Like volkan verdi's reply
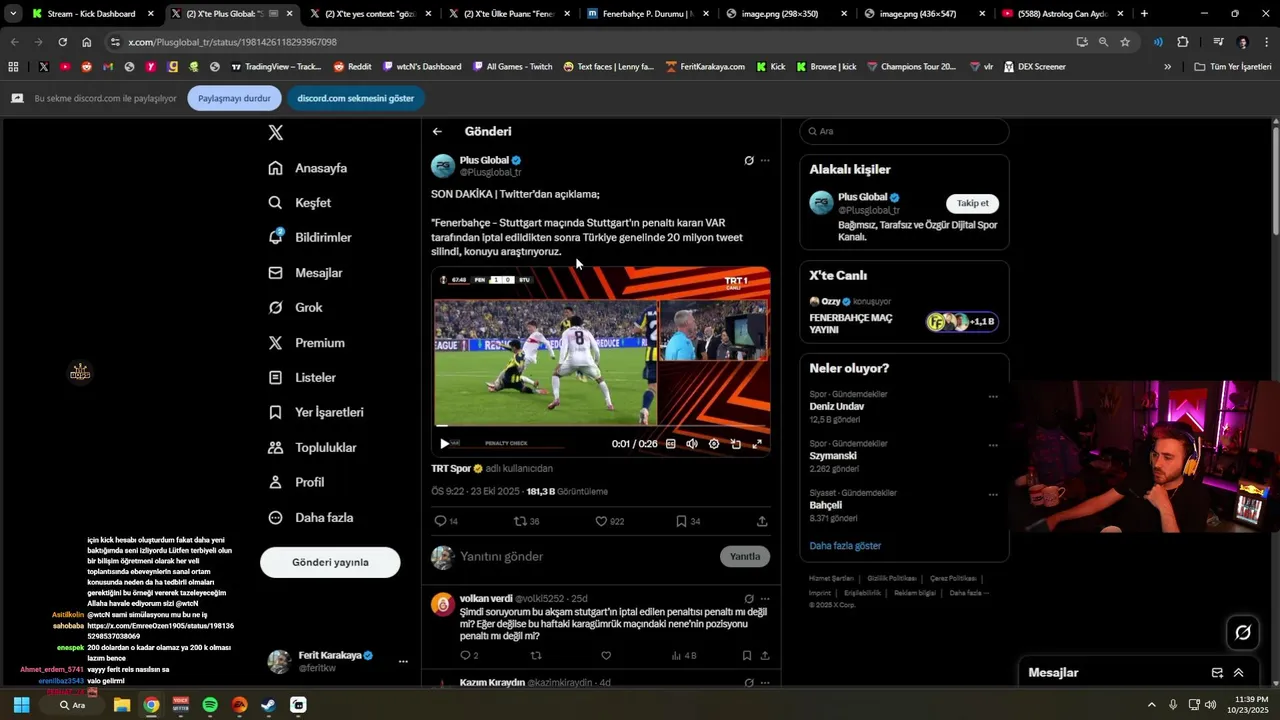Screen dimensions: 1280x720 [x=606, y=656]
